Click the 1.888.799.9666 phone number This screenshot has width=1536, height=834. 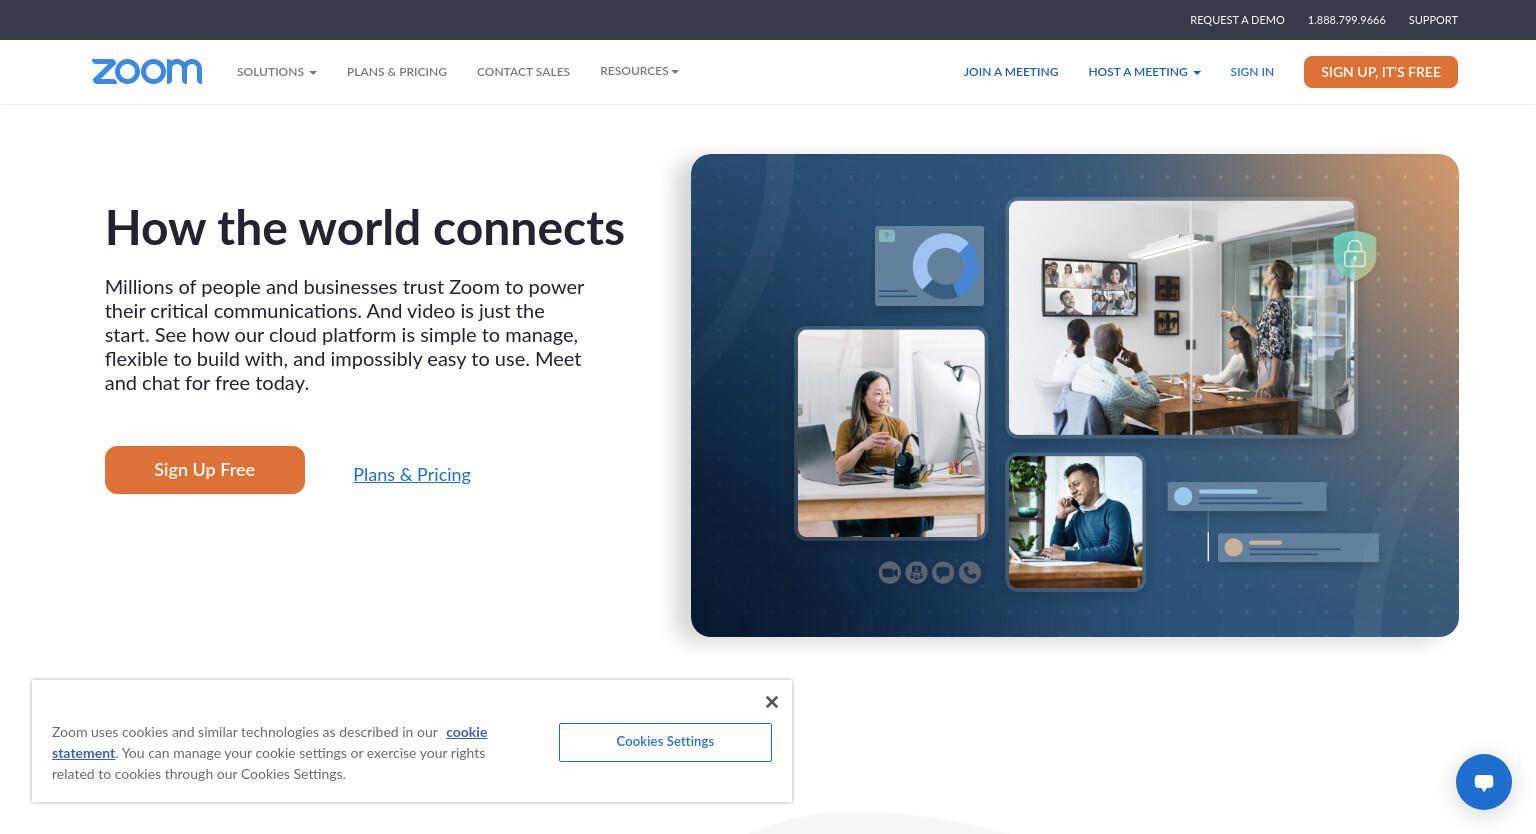tap(1346, 20)
